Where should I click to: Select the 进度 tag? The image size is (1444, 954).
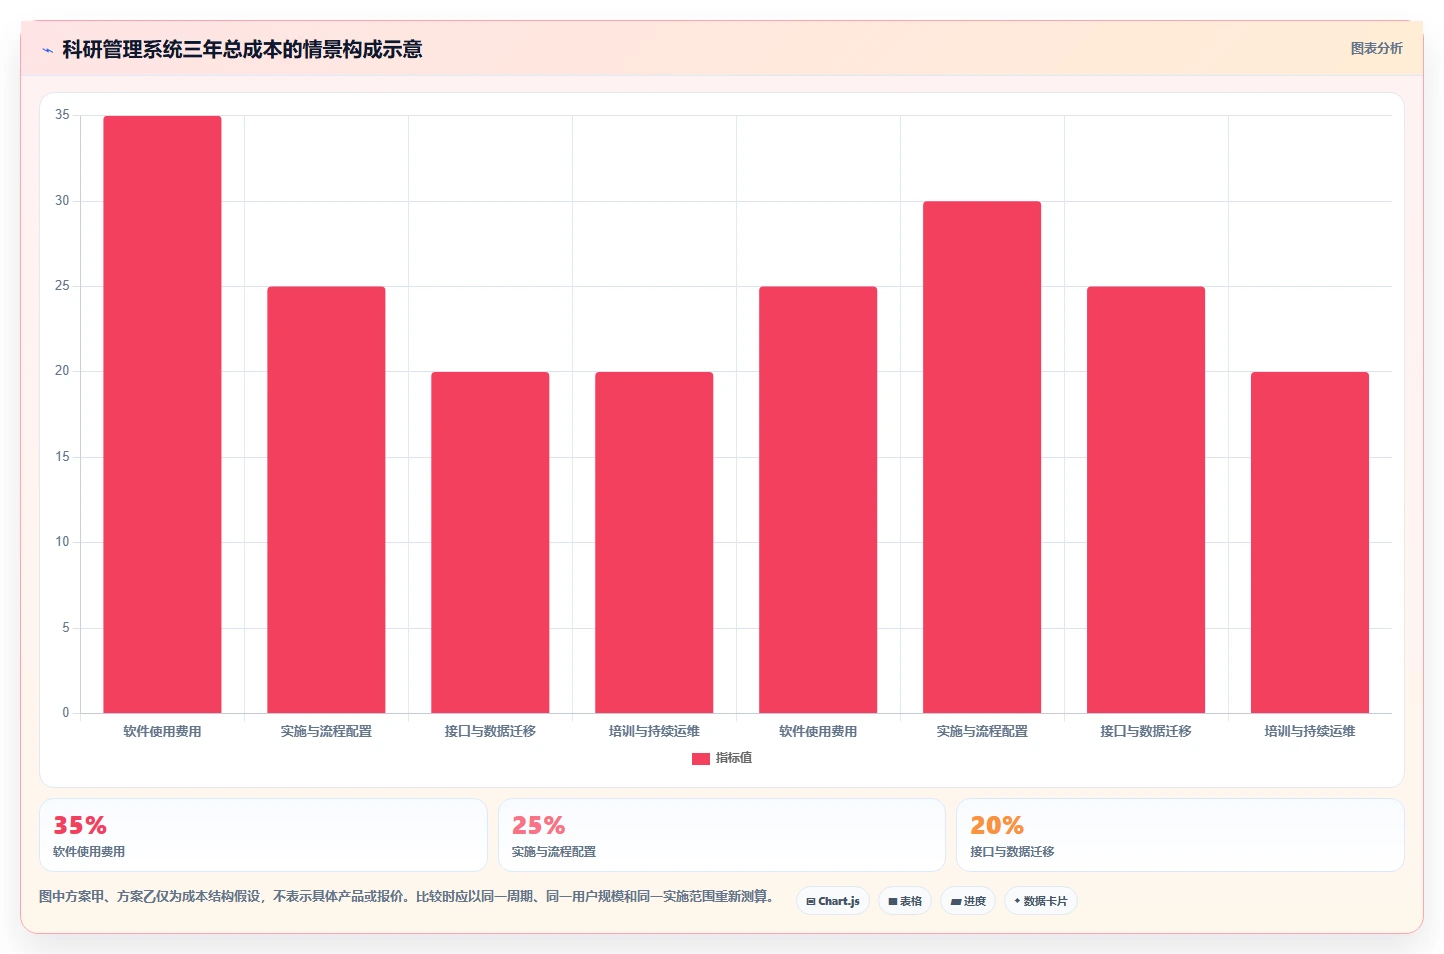pos(968,901)
